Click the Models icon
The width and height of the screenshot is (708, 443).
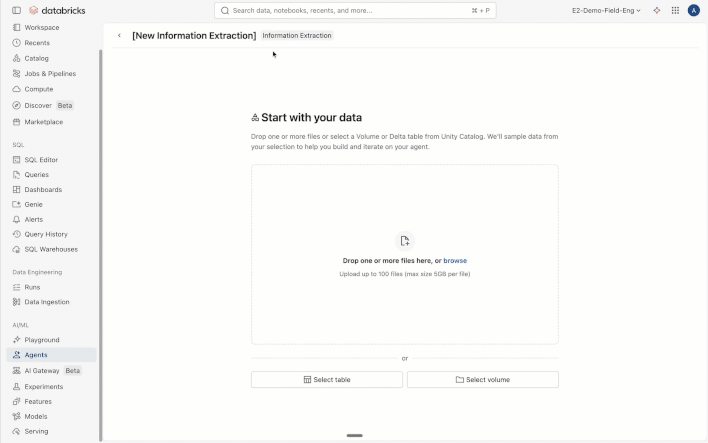[x=17, y=416]
